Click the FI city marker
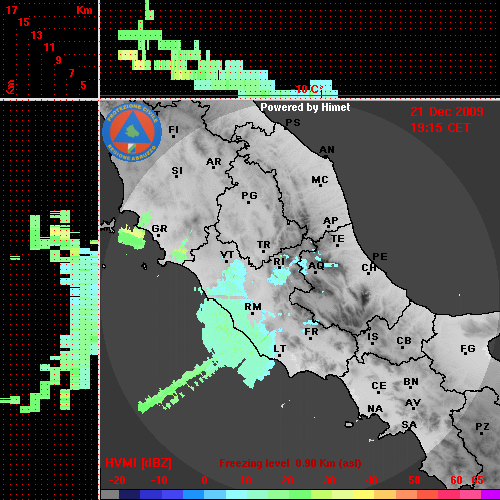Screen dimensions: 500x500 (173, 131)
